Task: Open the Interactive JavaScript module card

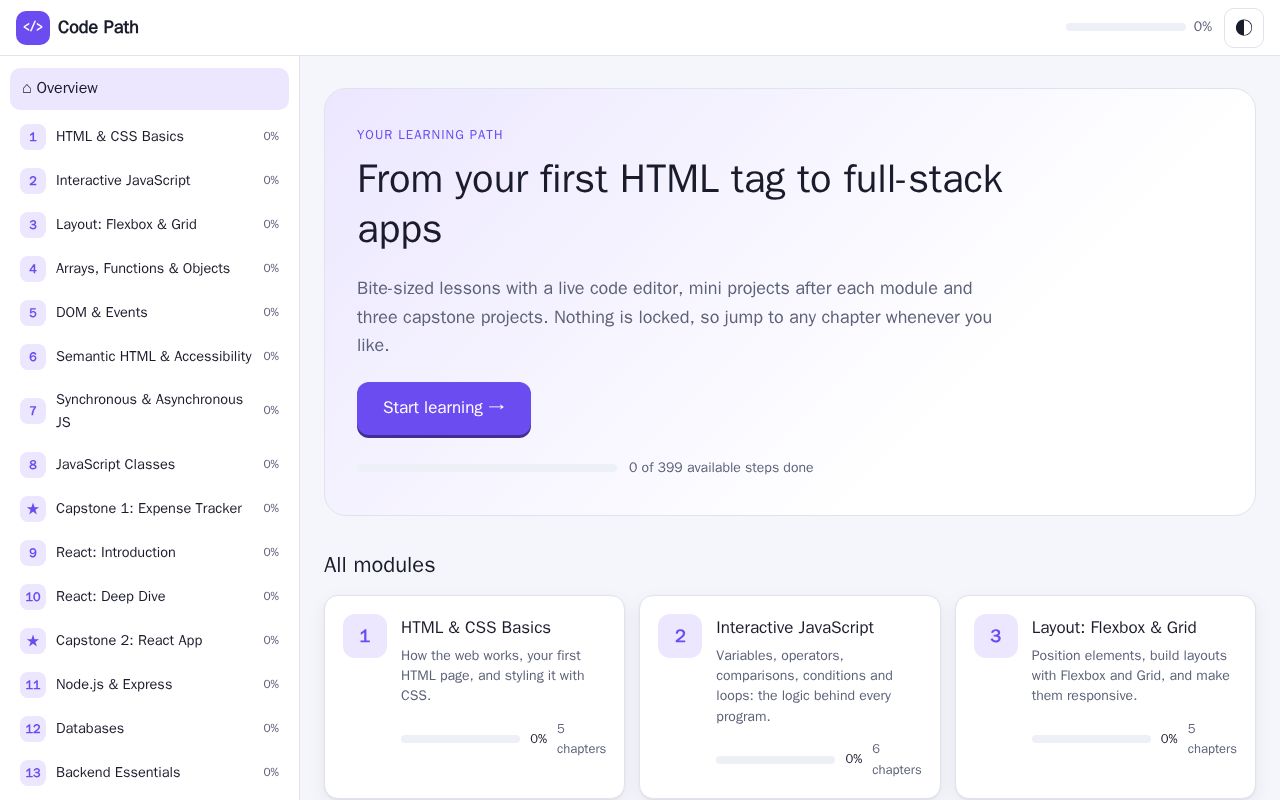Action: click(790, 697)
